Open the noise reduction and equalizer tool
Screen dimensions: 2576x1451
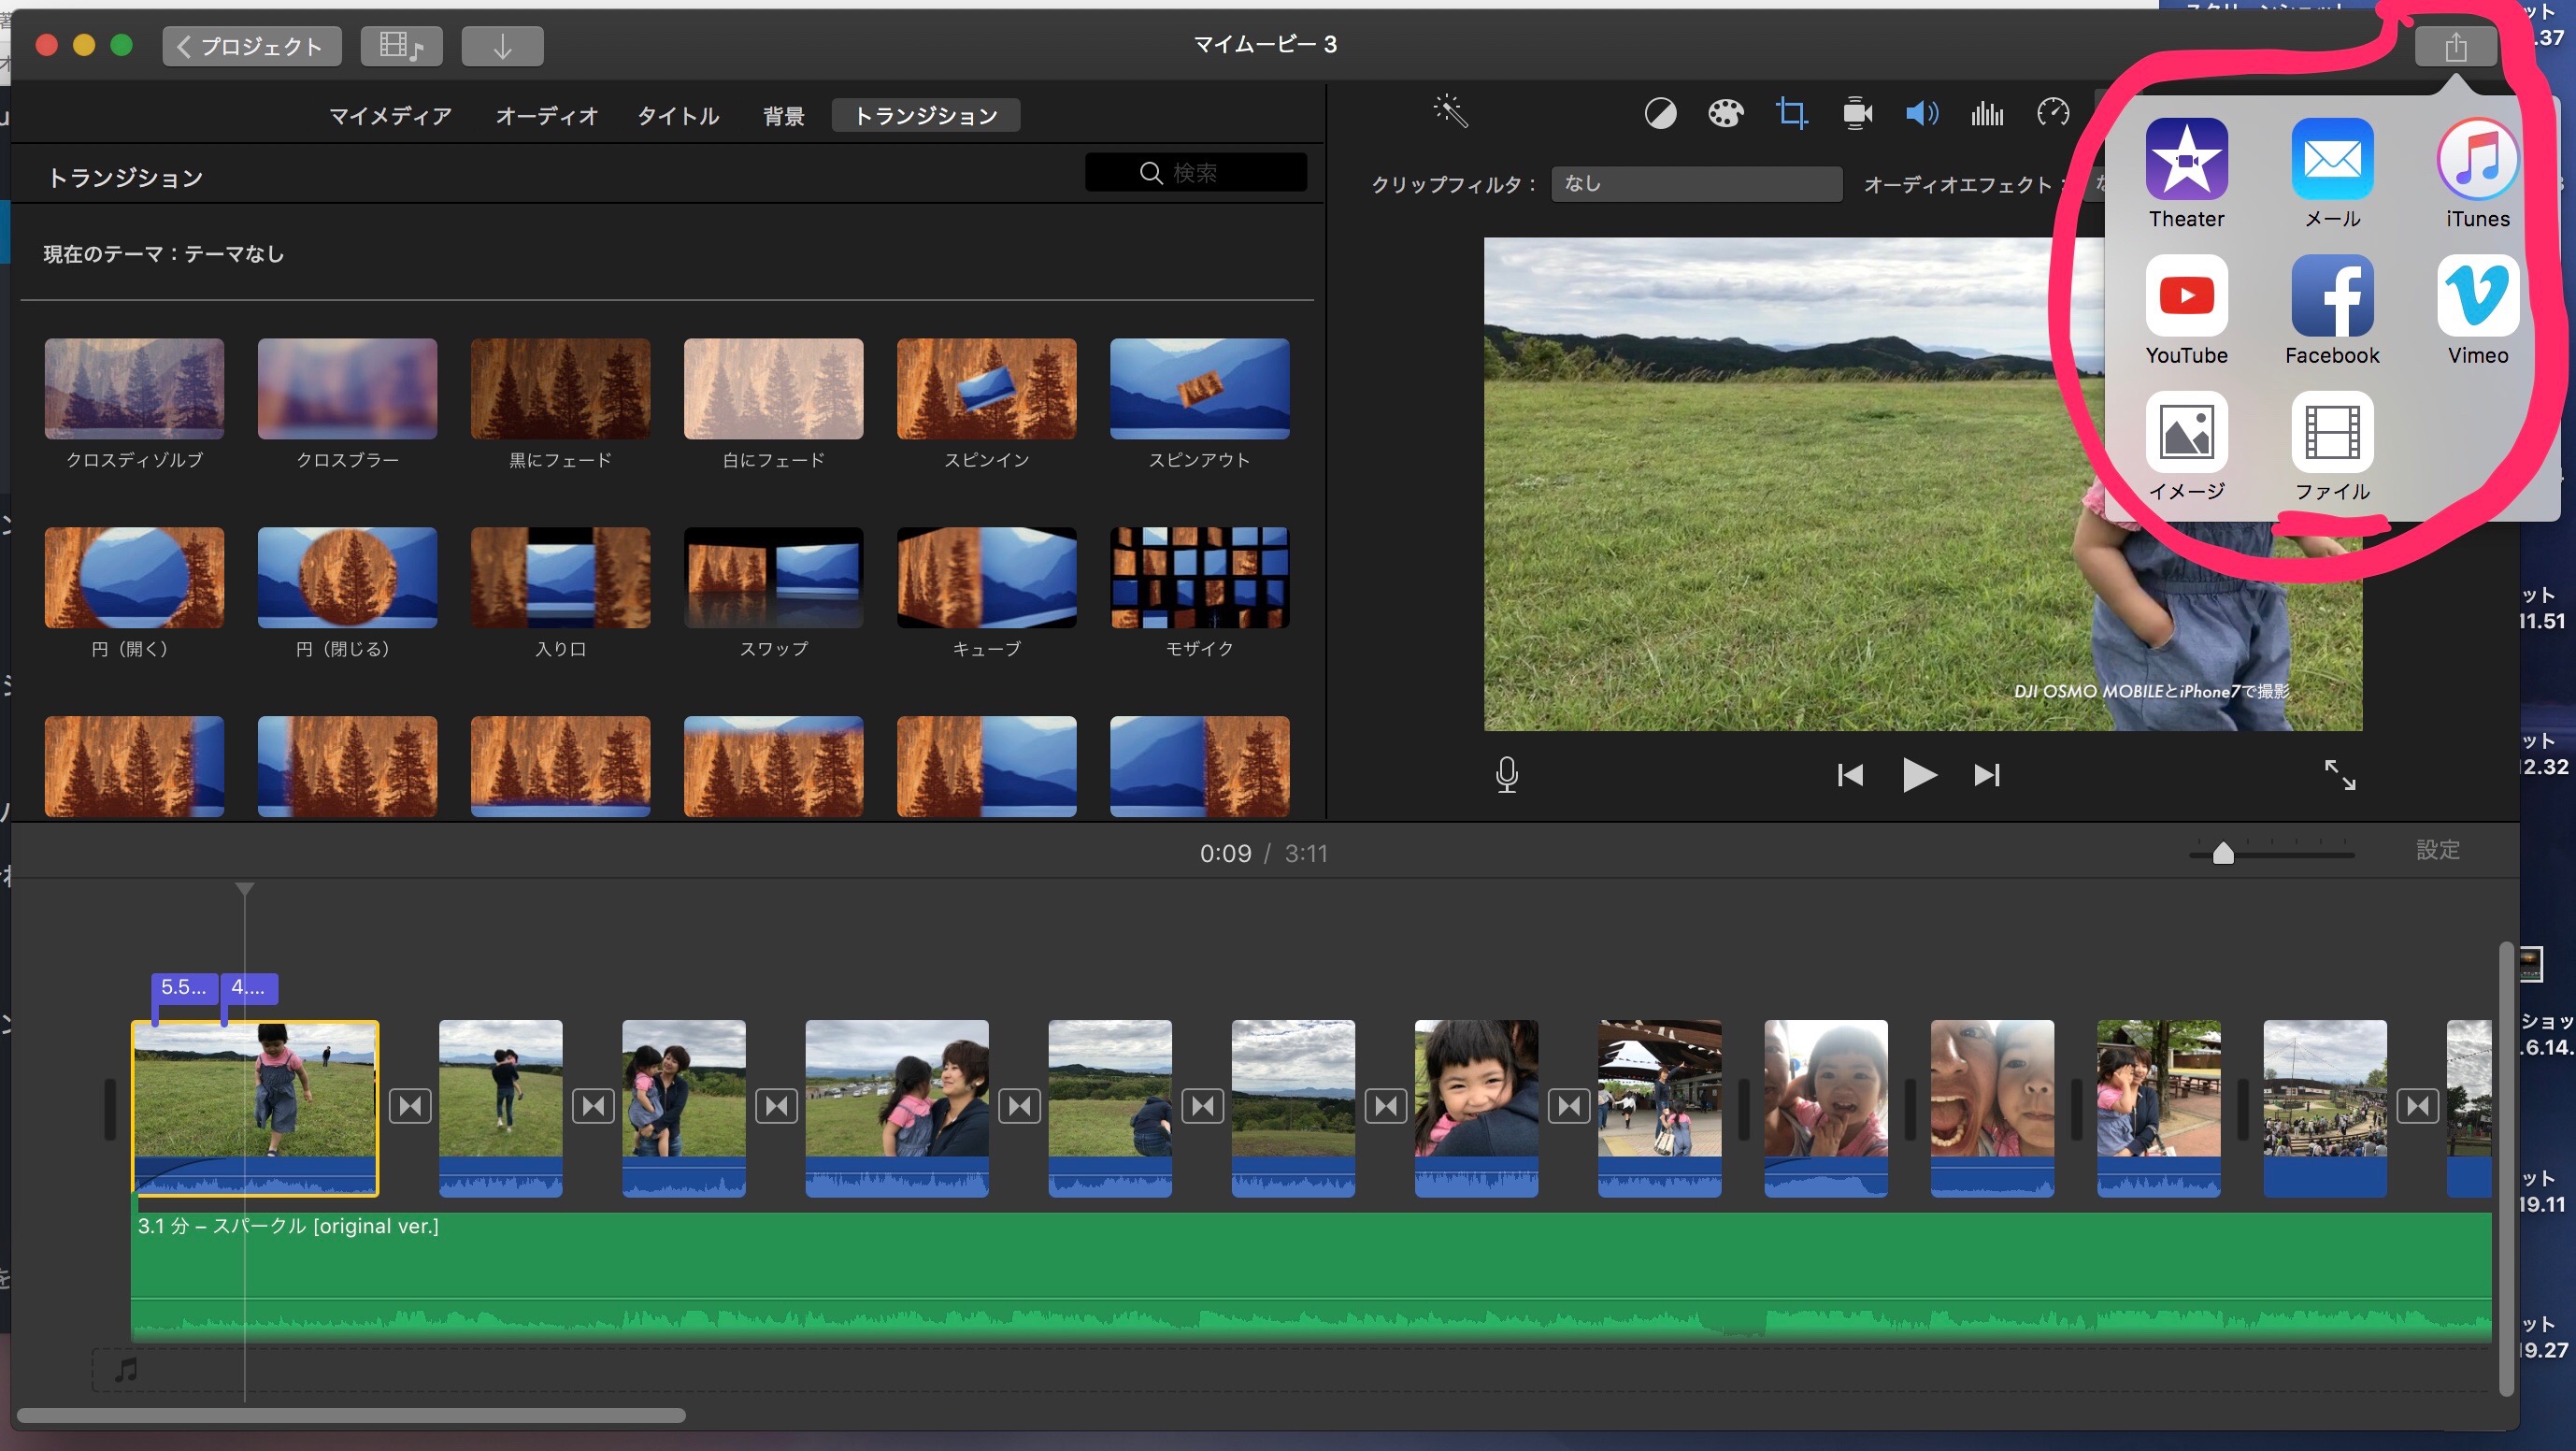click(x=1987, y=113)
